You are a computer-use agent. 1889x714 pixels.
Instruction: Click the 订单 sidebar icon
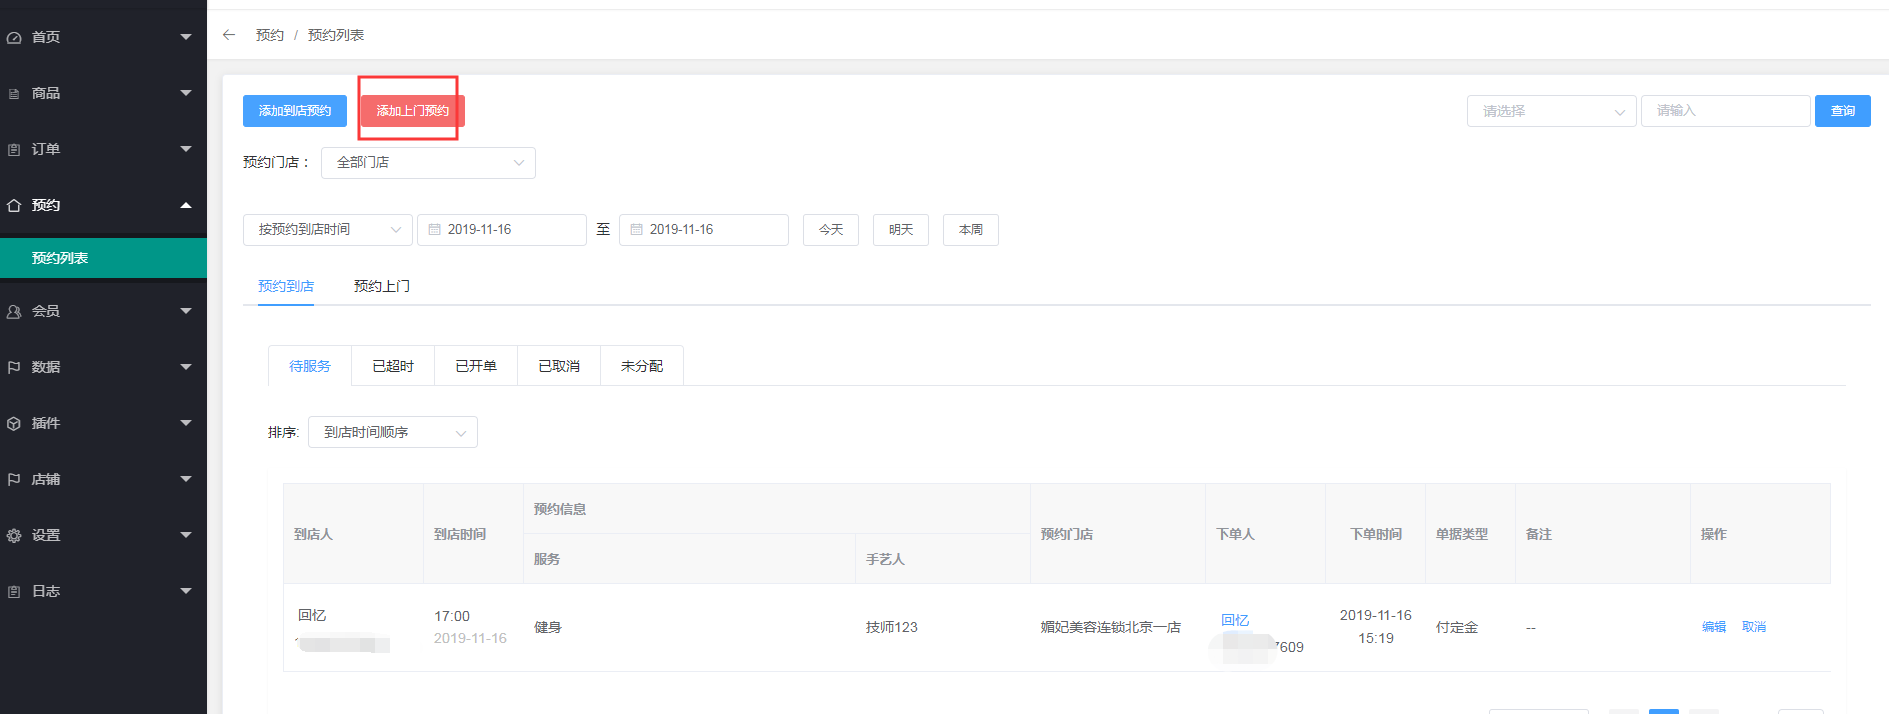14,150
